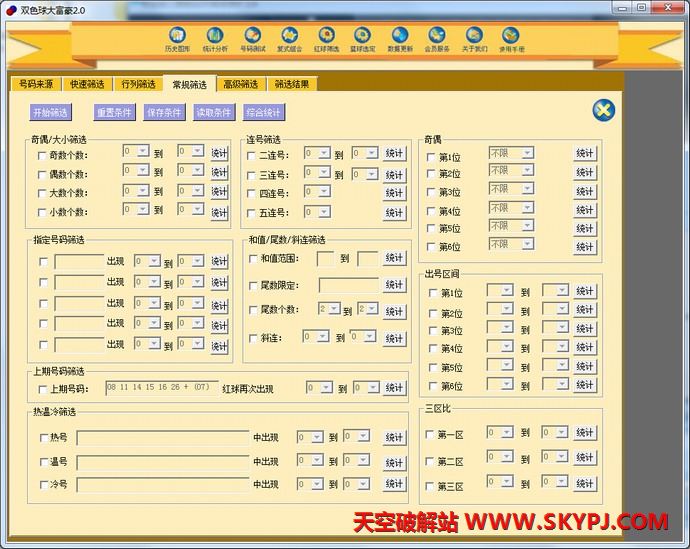Enable the 奇数个数 checkbox
Image resolution: width=690 pixels, height=549 pixels.
[42, 155]
